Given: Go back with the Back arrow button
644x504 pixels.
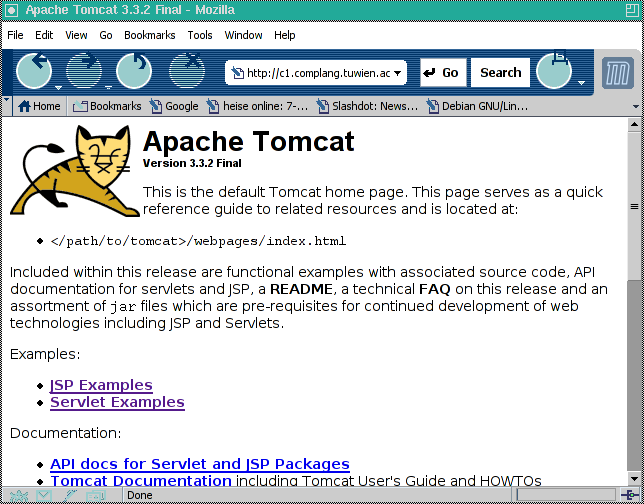Looking at the screenshot, I should coord(34,71).
